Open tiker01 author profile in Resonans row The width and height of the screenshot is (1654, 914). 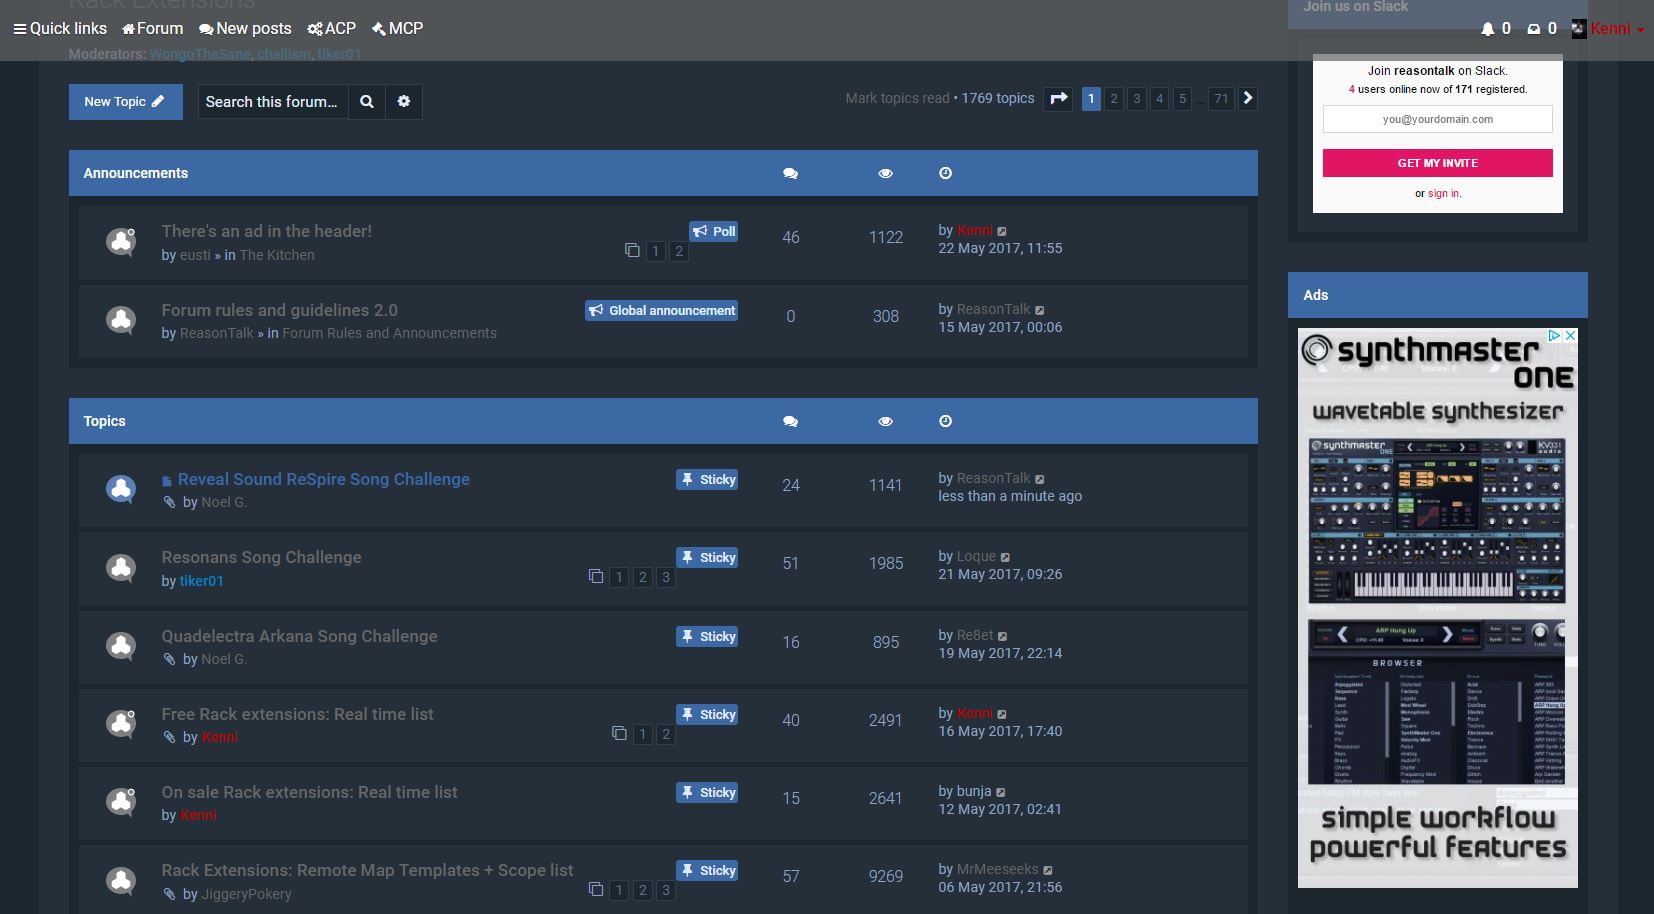(201, 581)
